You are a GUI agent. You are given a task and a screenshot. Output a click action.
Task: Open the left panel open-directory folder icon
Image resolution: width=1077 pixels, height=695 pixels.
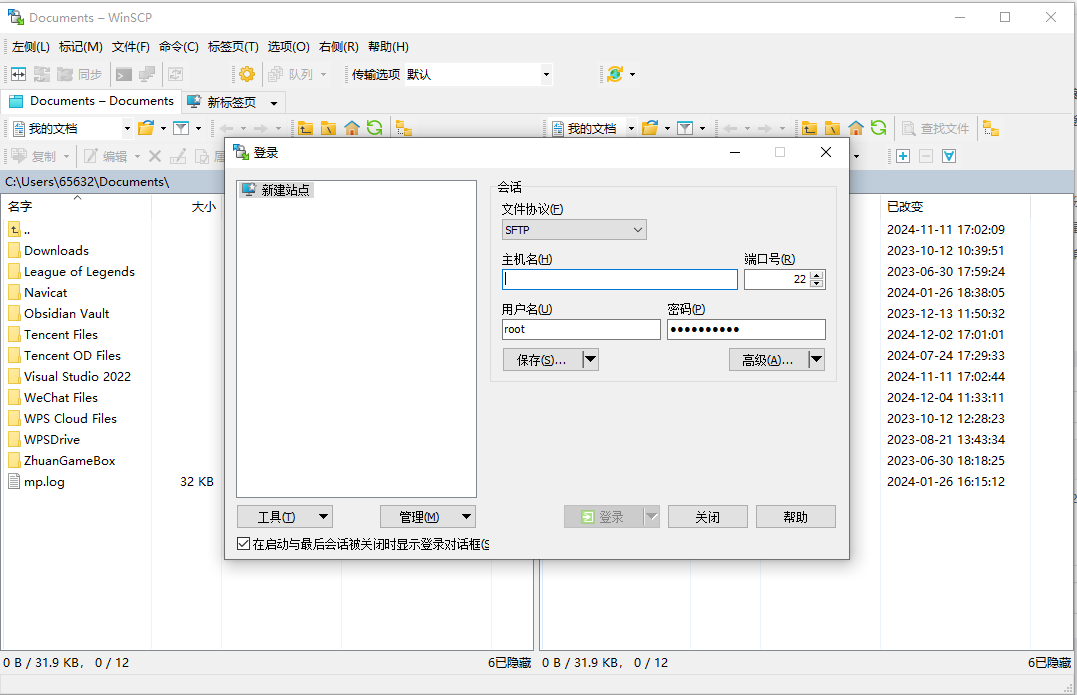click(x=146, y=128)
